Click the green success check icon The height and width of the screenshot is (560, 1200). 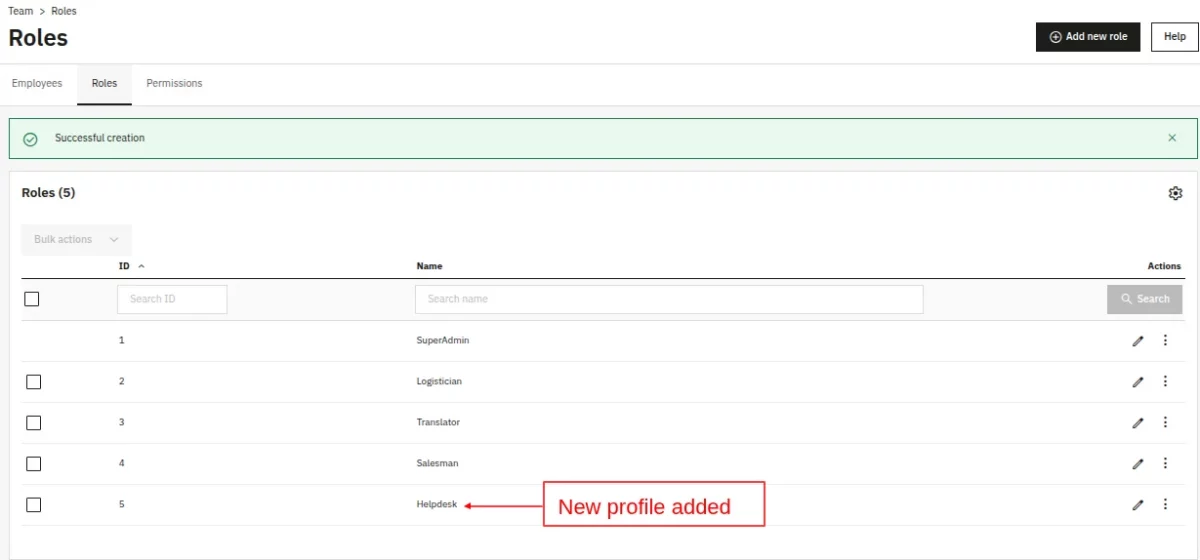pos(30,139)
